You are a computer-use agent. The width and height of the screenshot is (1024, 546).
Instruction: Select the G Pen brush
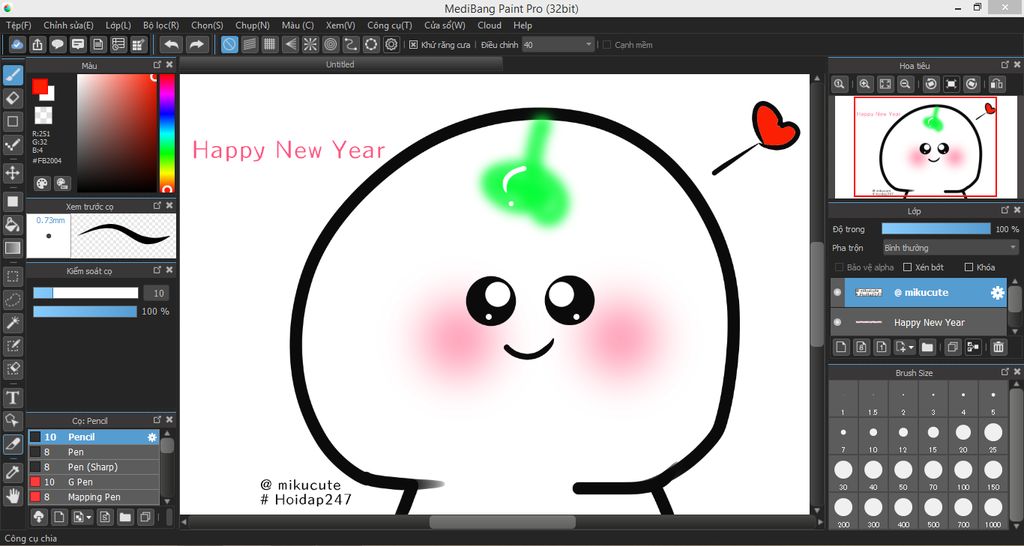pyautogui.click(x=94, y=482)
